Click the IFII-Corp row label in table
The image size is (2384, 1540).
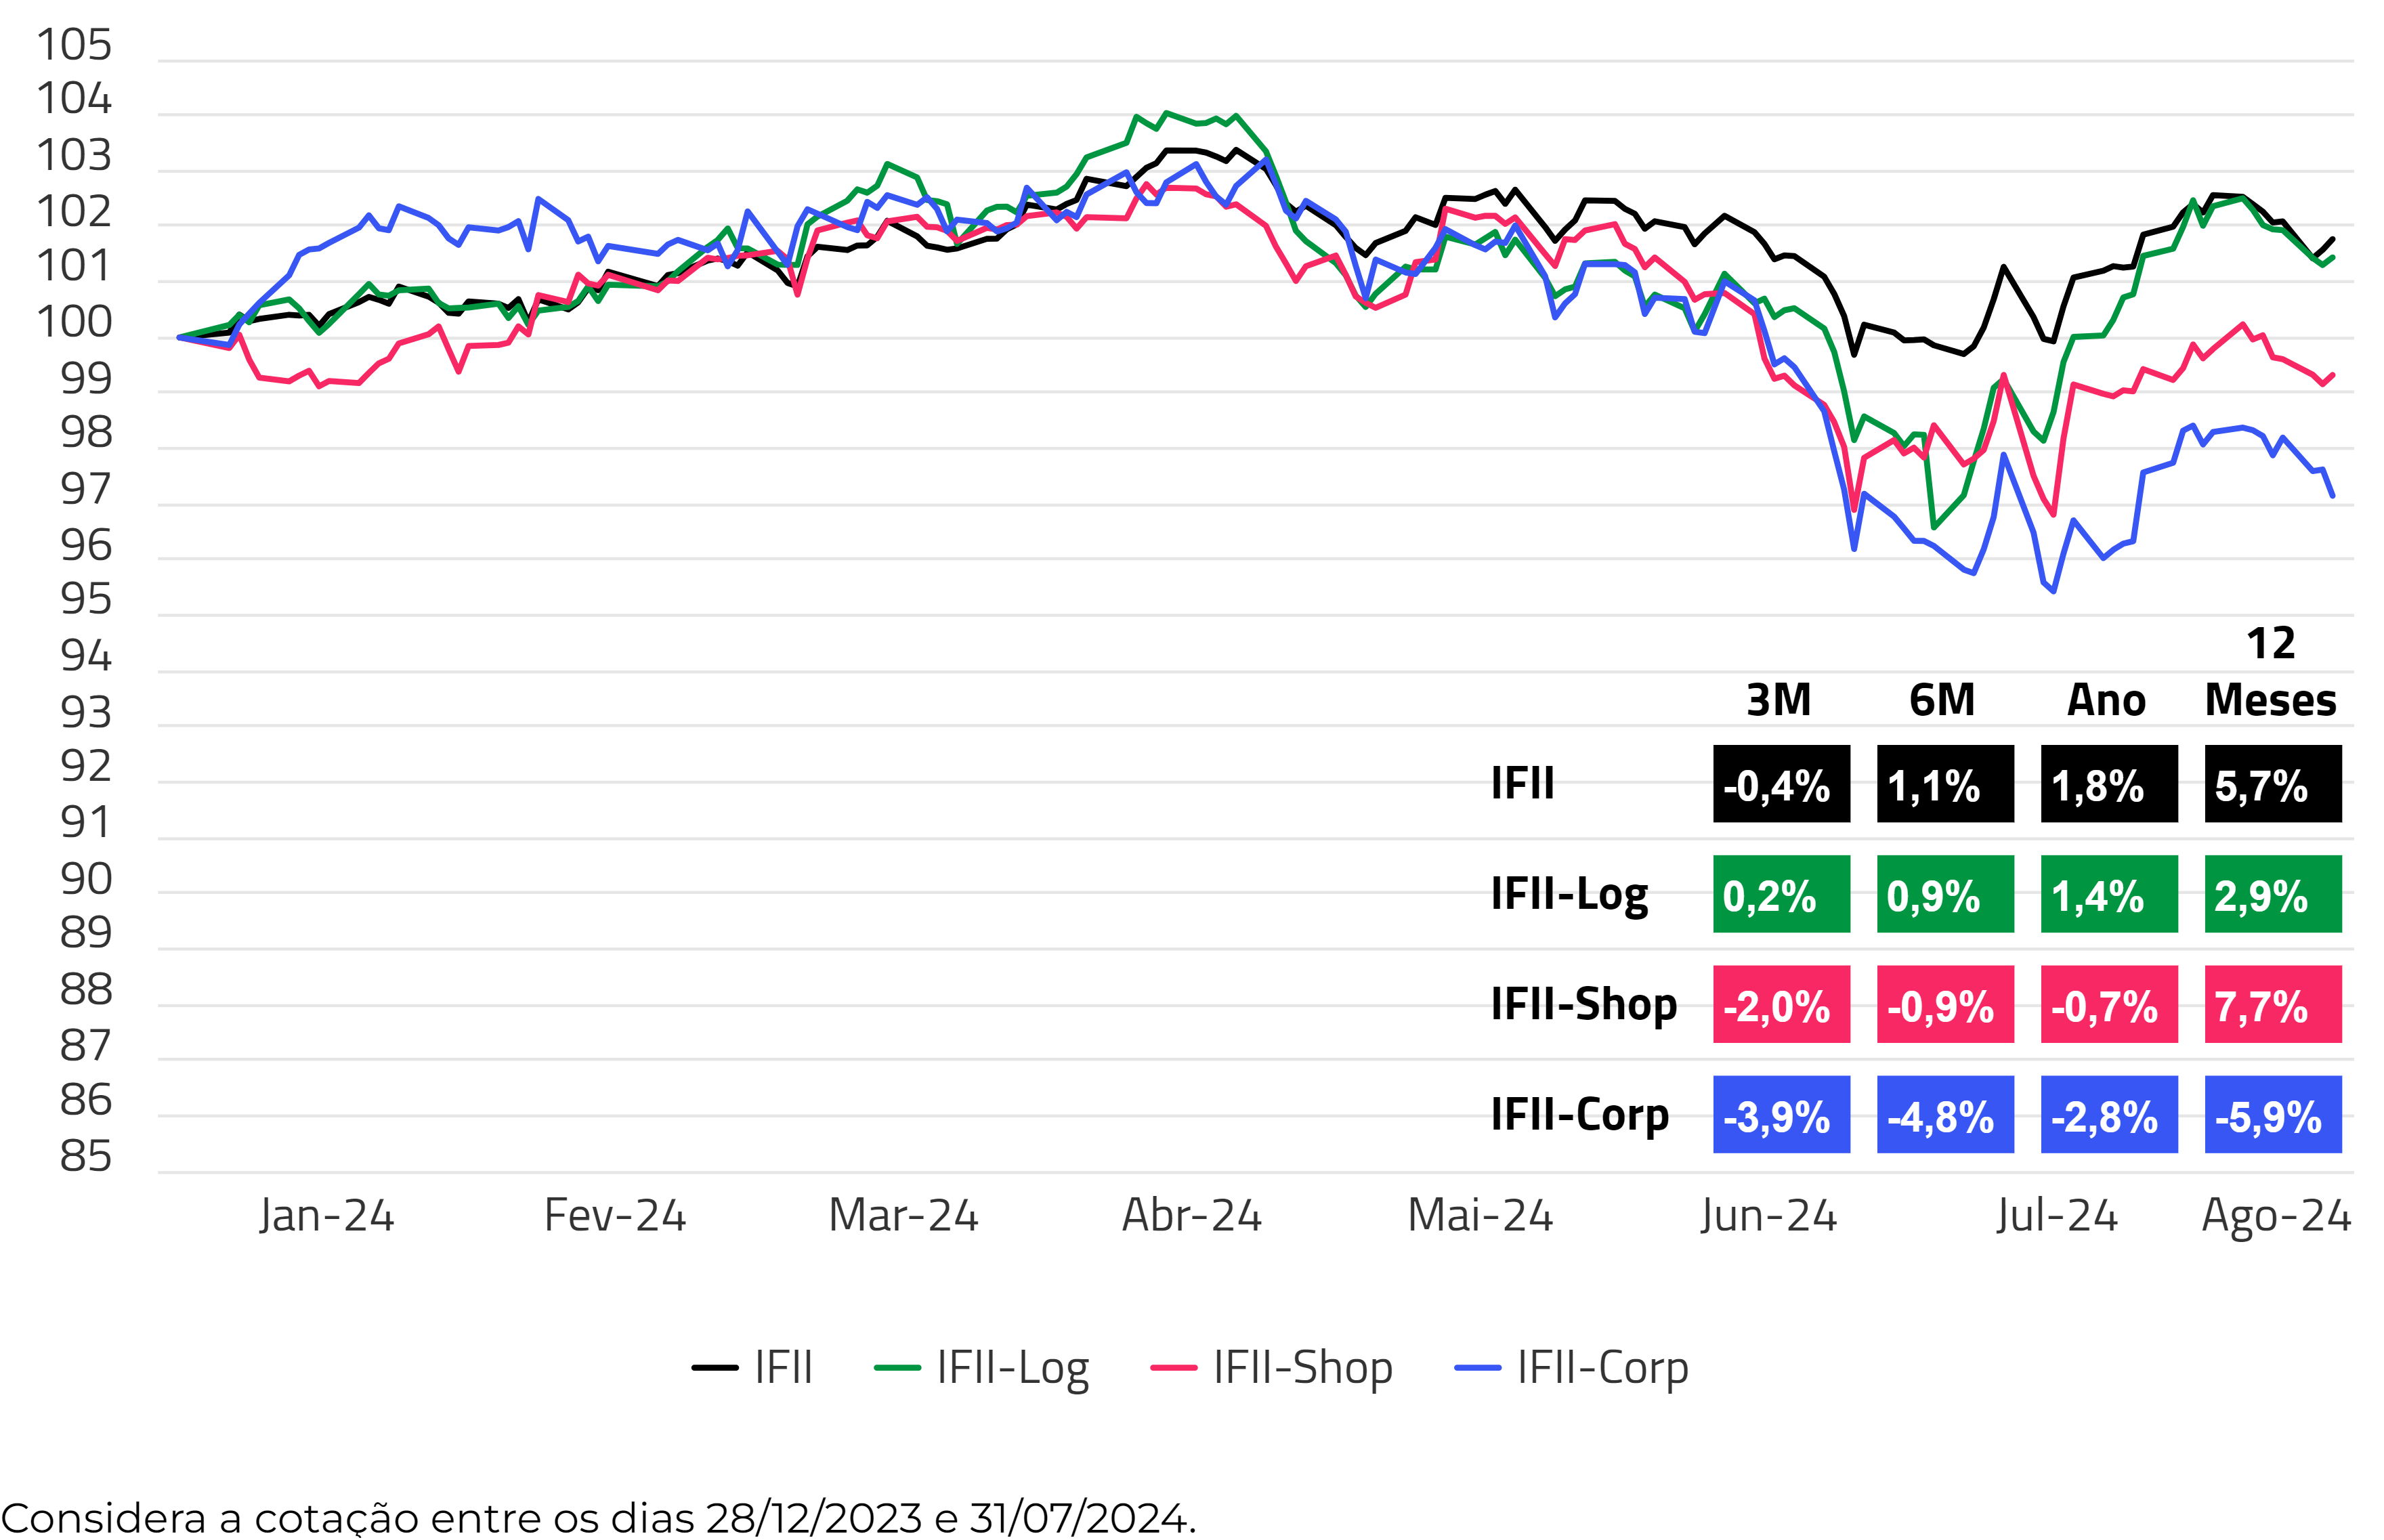[x=1579, y=1114]
